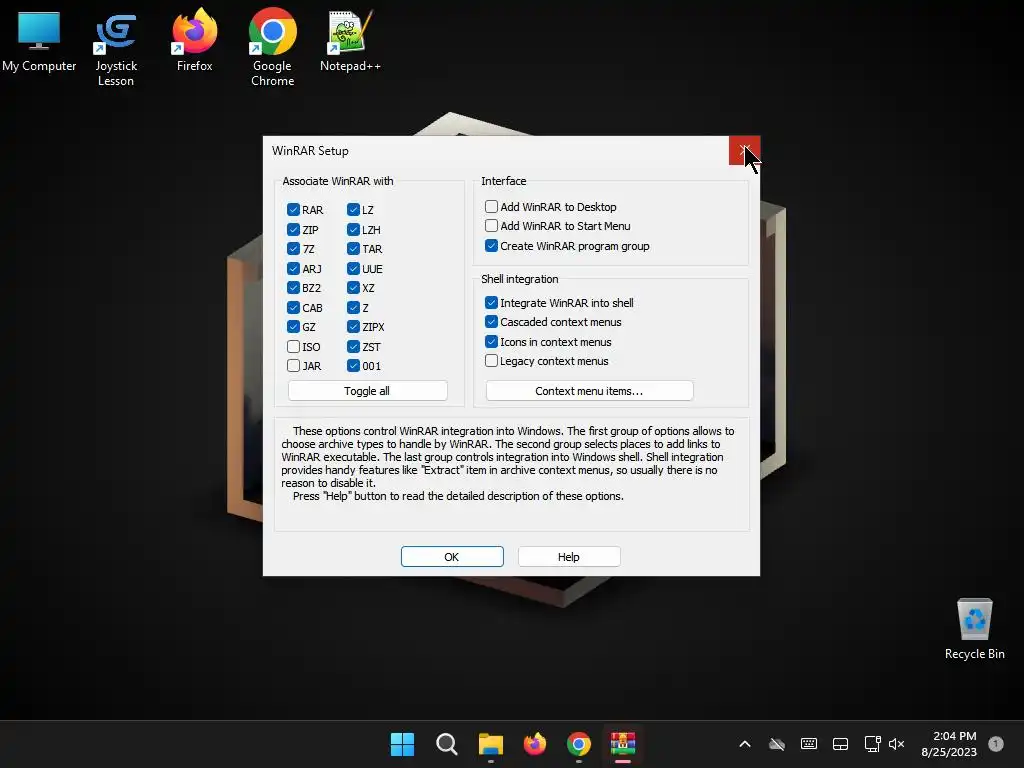Viewport: 1024px width, 768px height.
Task: Click the Toggle all button
Action: [368, 391]
